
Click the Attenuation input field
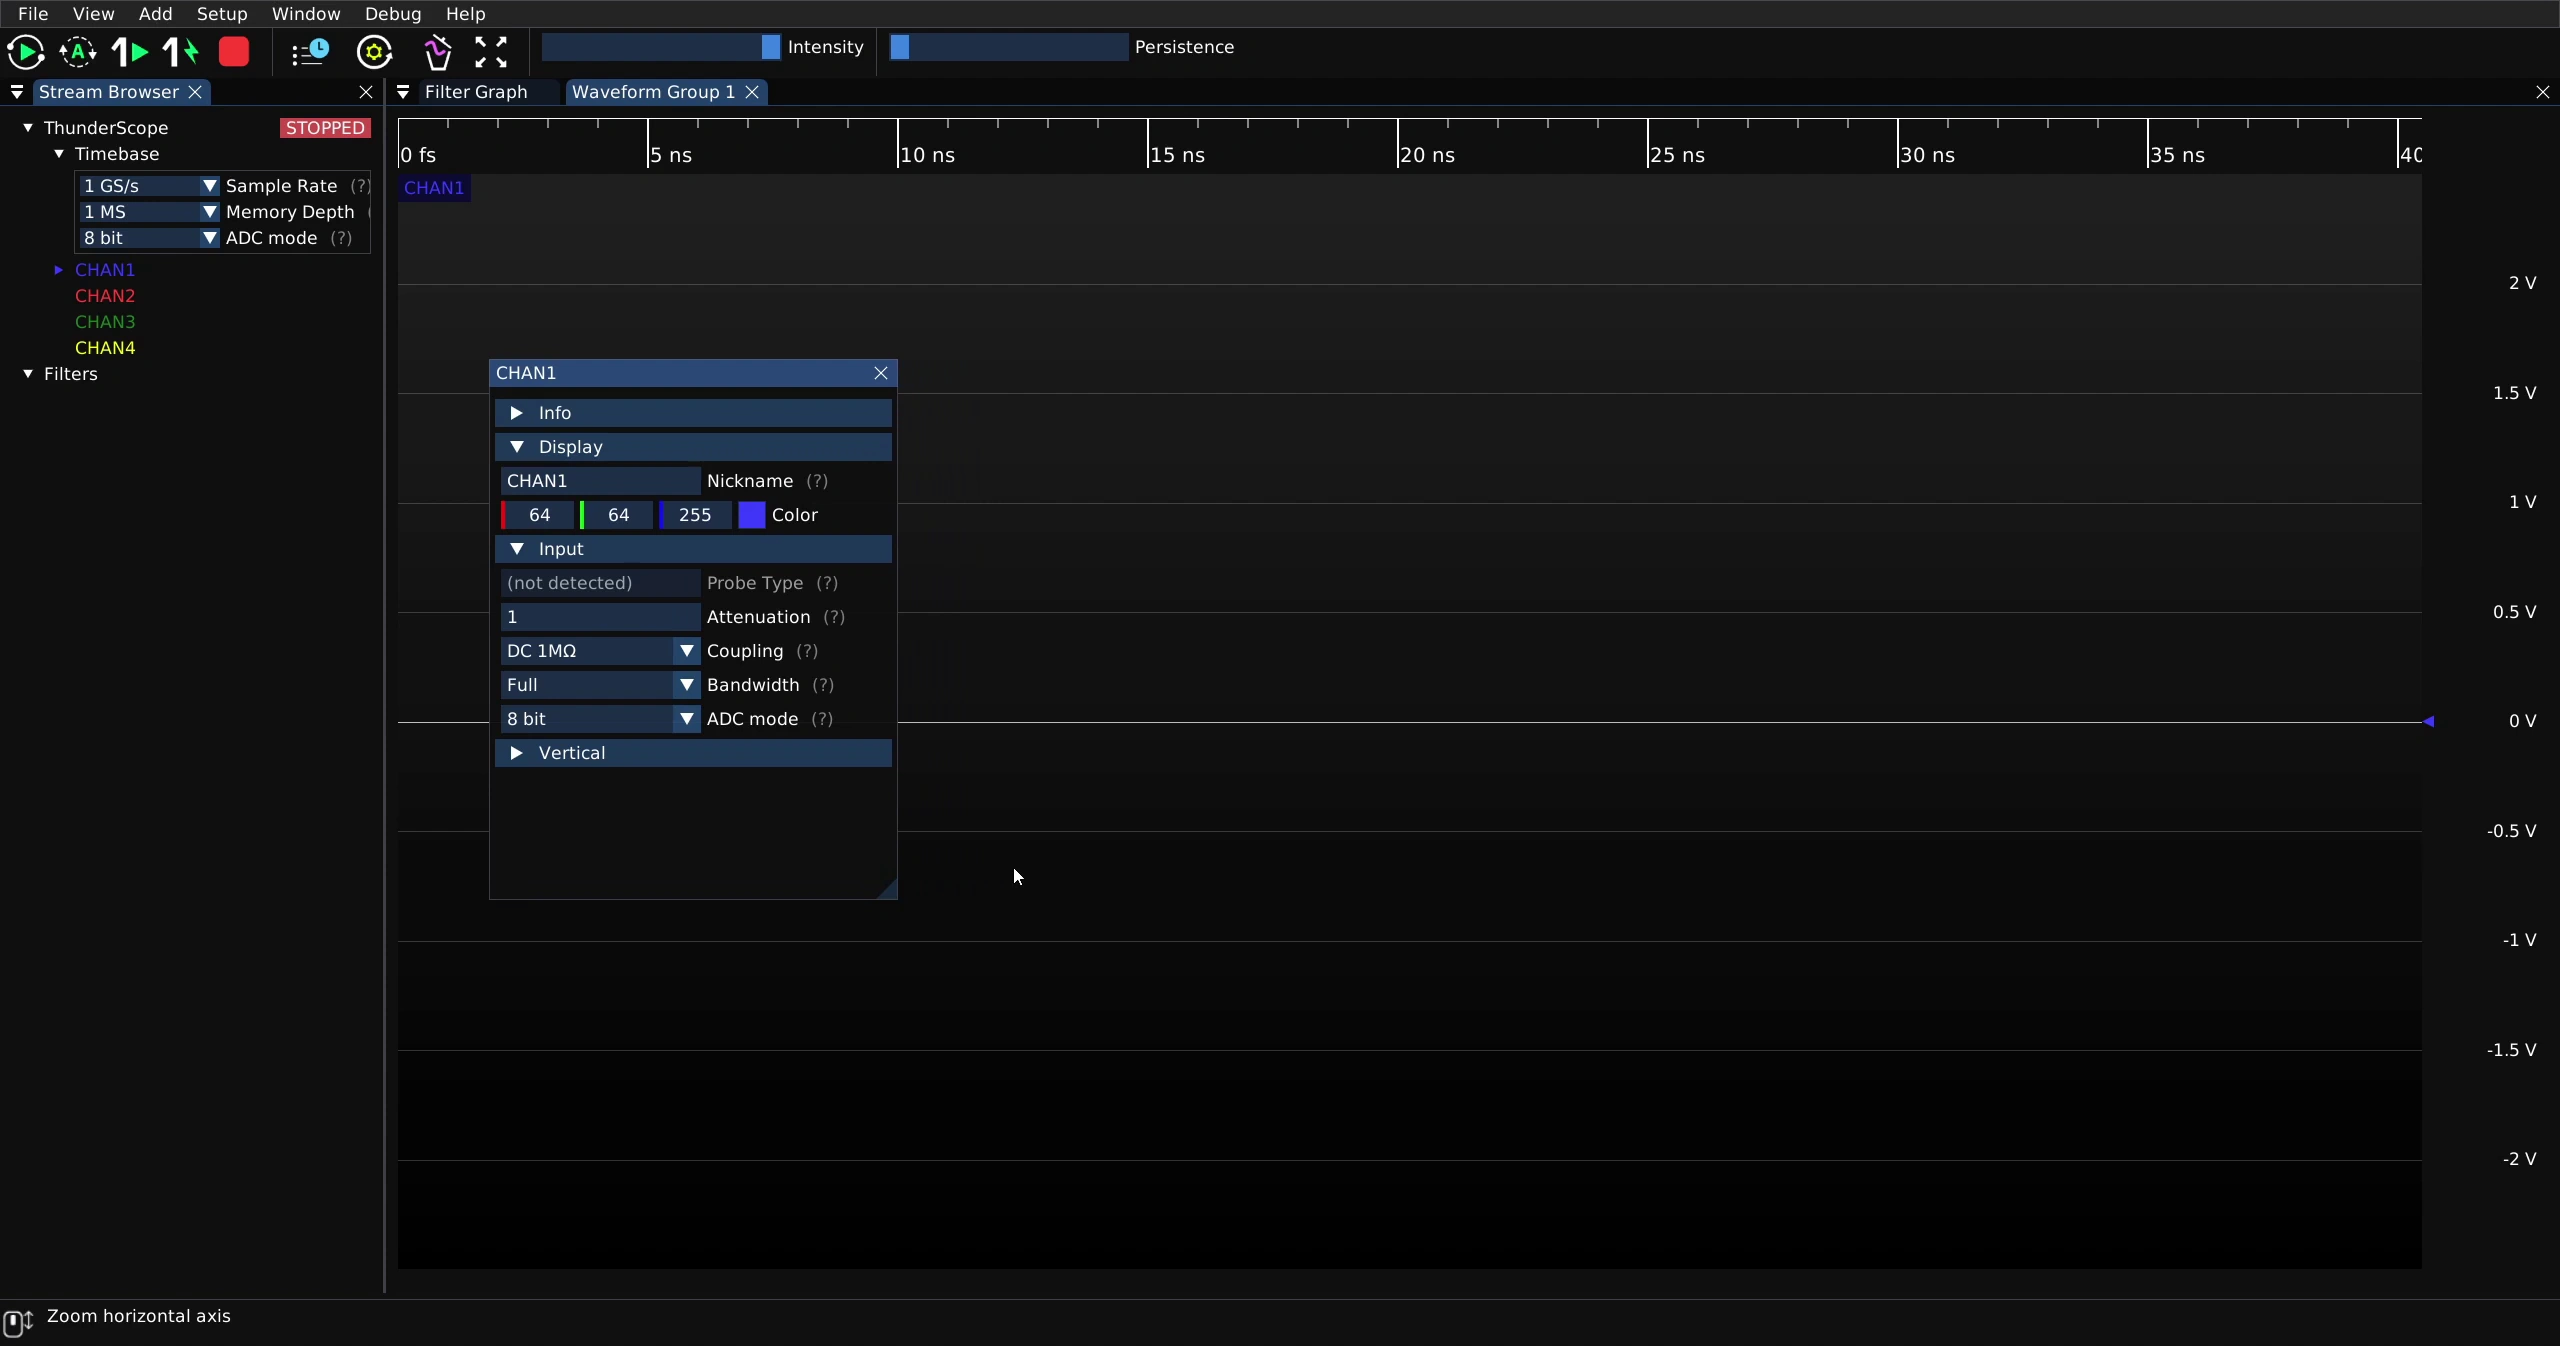pos(600,617)
